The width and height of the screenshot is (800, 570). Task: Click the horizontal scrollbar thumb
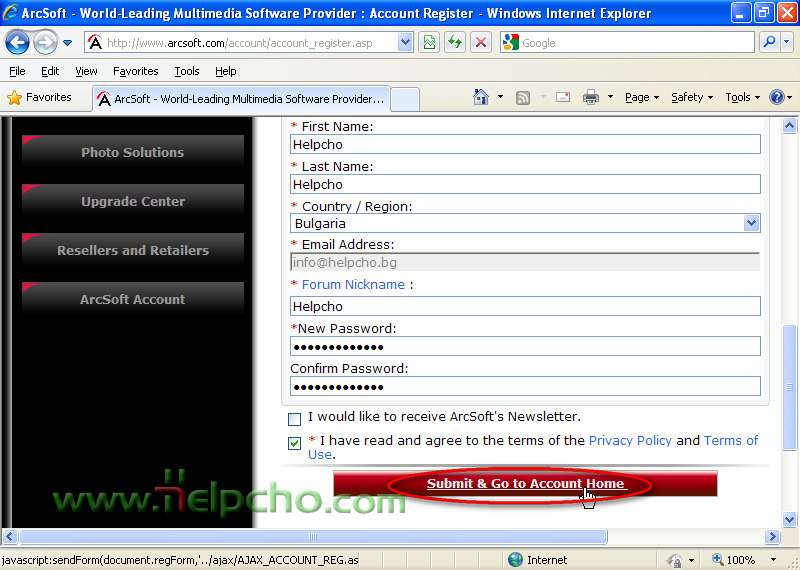pyautogui.click(x=313, y=536)
